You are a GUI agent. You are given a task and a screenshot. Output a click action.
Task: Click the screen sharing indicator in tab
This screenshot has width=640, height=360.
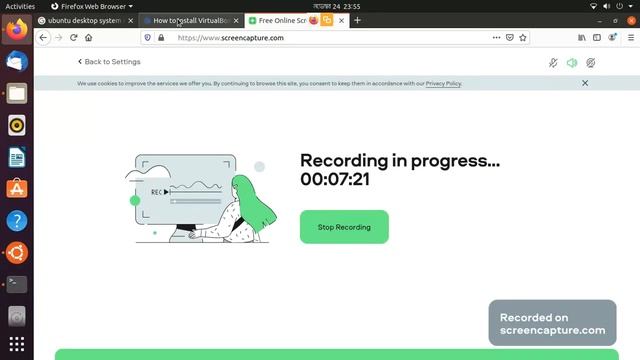(x=327, y=20)
